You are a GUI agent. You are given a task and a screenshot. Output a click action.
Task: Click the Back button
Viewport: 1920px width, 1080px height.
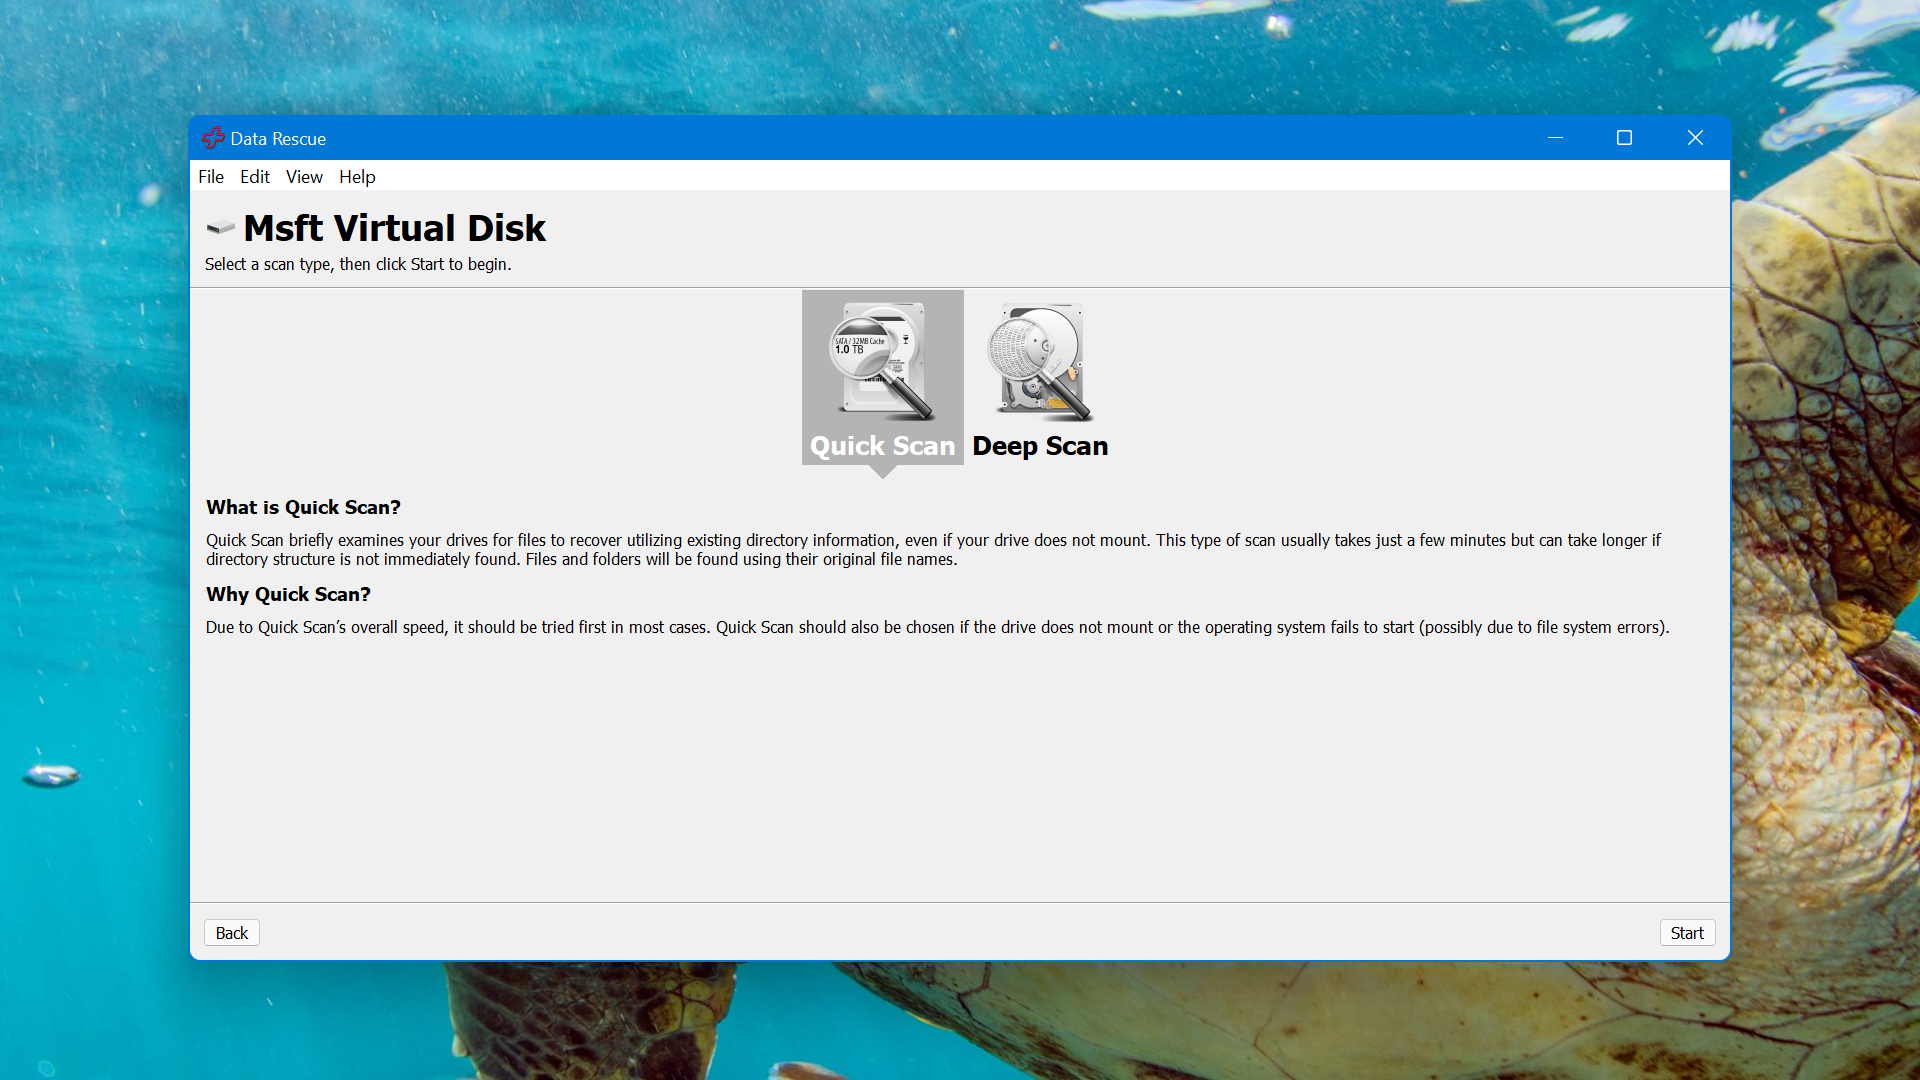pos(232,933)
